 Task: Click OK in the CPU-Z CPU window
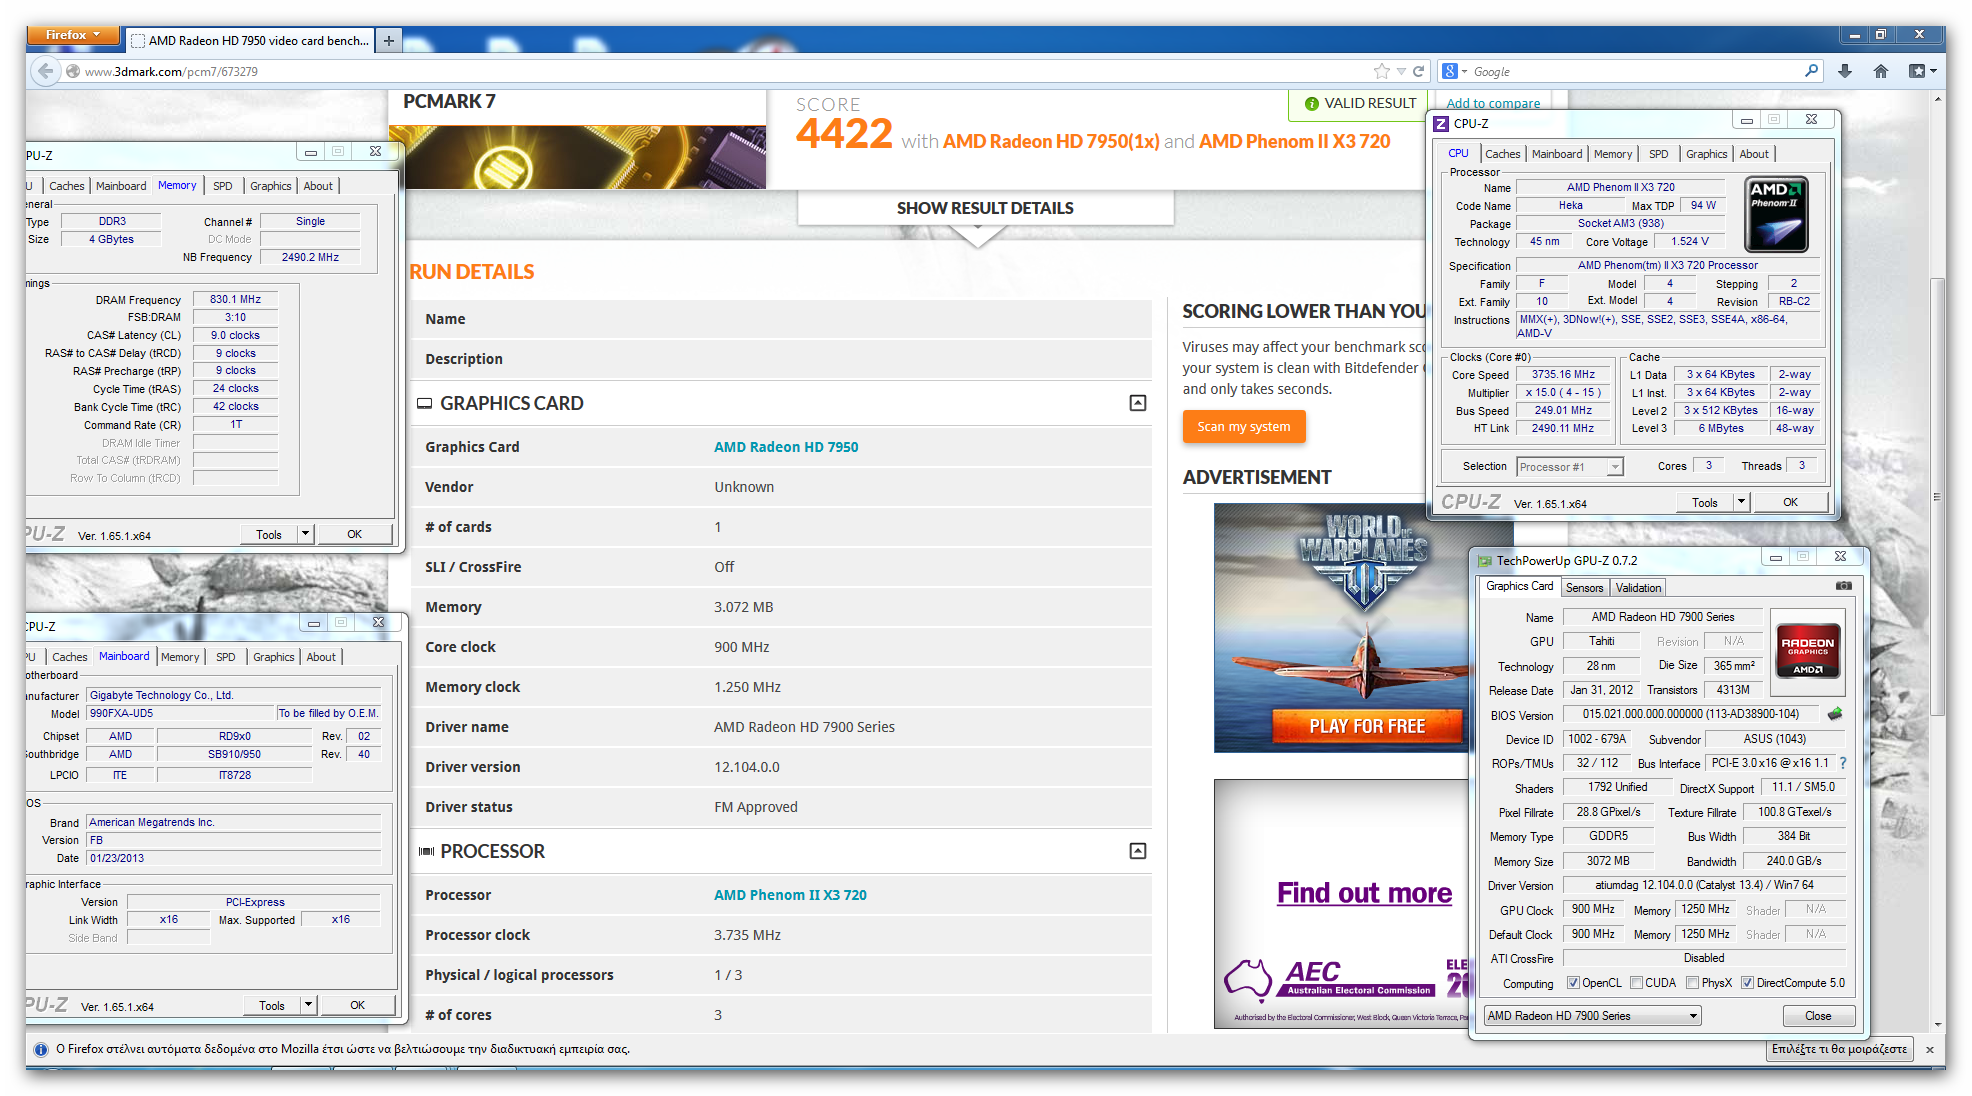pos(1790,502)
